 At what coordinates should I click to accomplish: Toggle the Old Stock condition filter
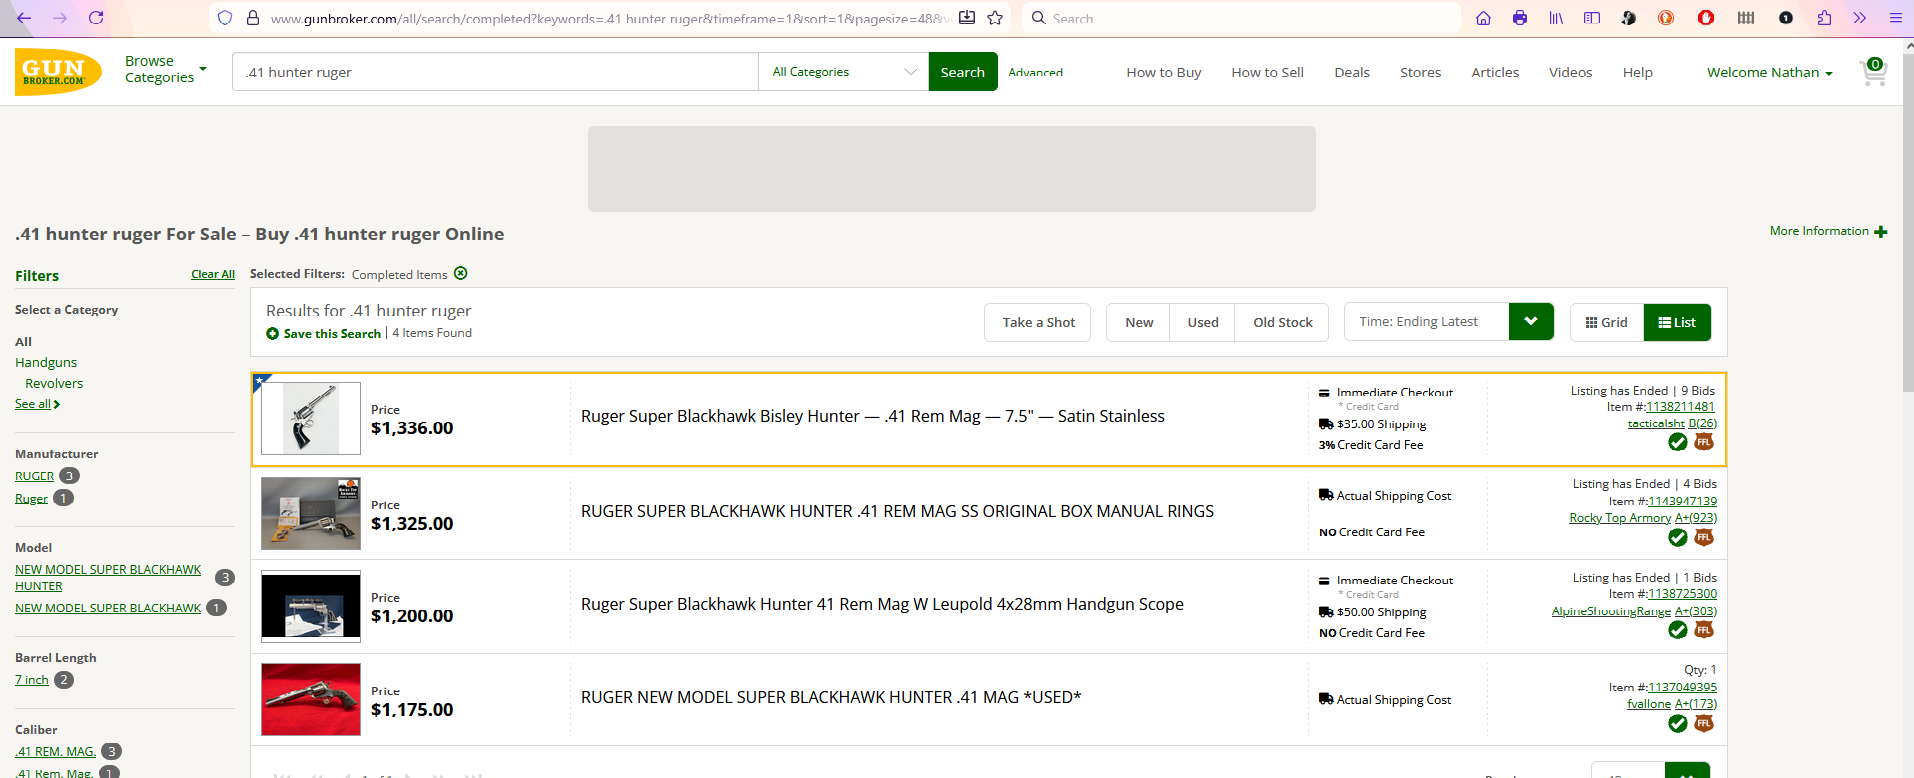click(x=1283, y=322)
